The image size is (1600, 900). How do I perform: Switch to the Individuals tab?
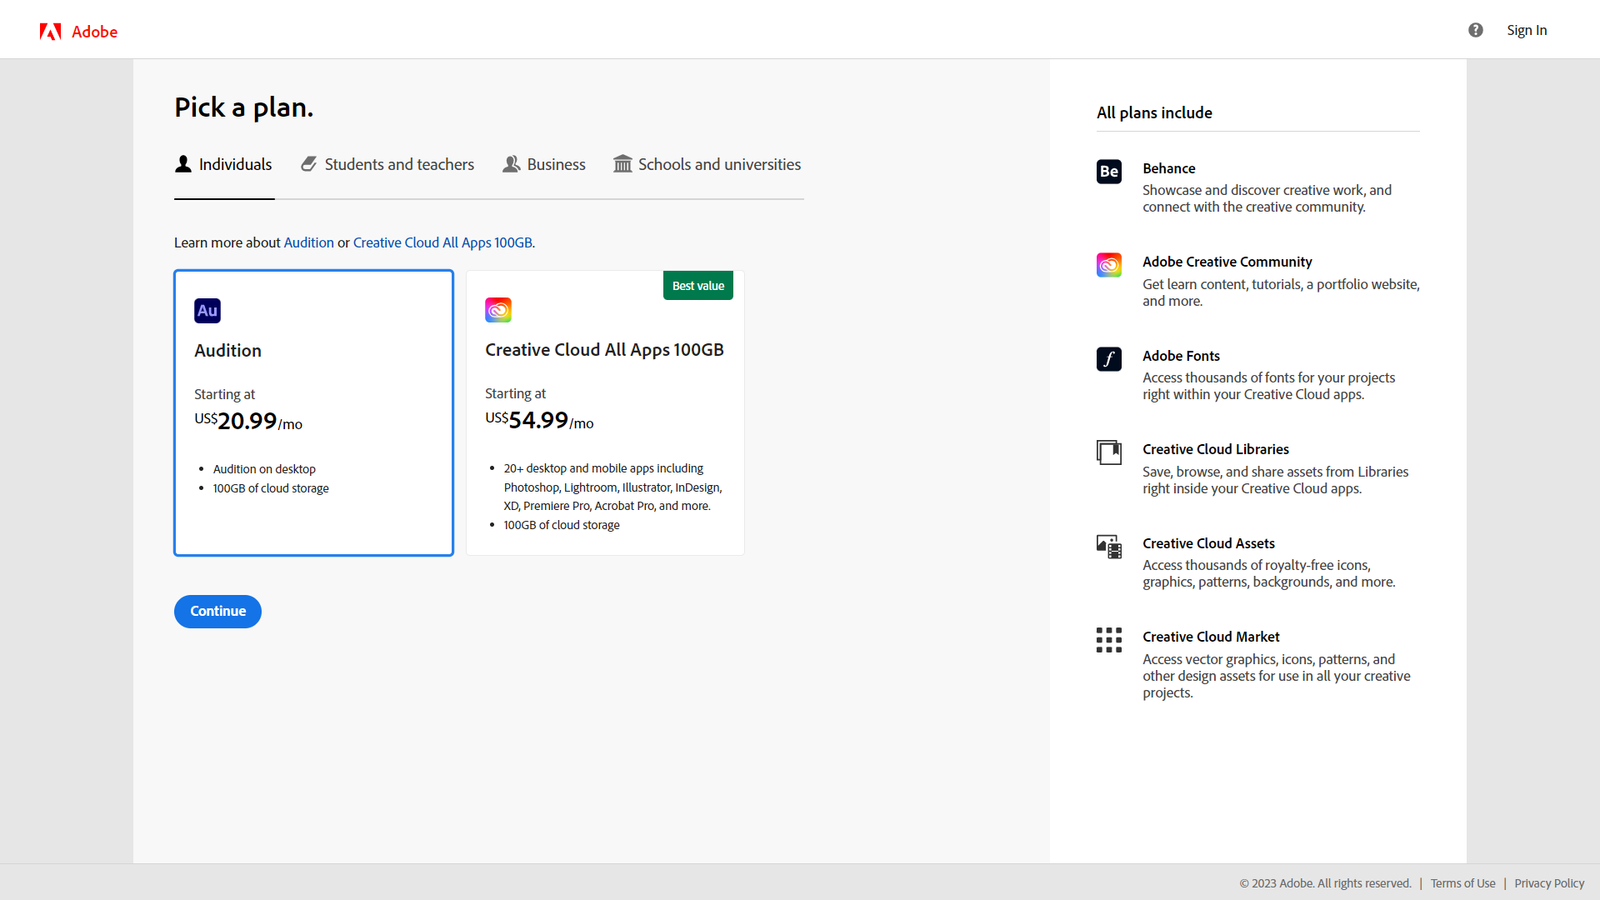pyautogui.click(x=224, y=165)
